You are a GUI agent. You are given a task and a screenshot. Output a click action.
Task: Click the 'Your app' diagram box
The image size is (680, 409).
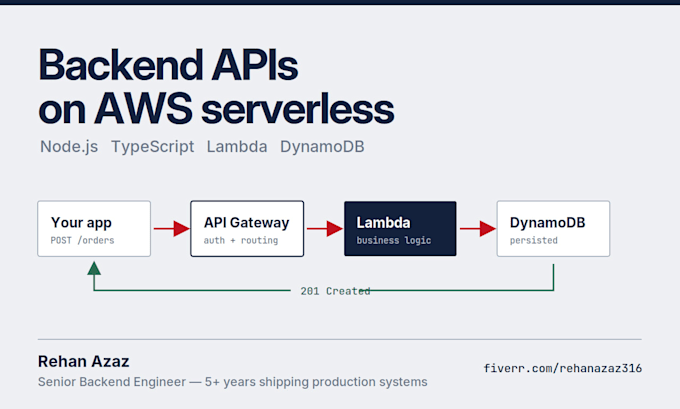coord(94,229)
